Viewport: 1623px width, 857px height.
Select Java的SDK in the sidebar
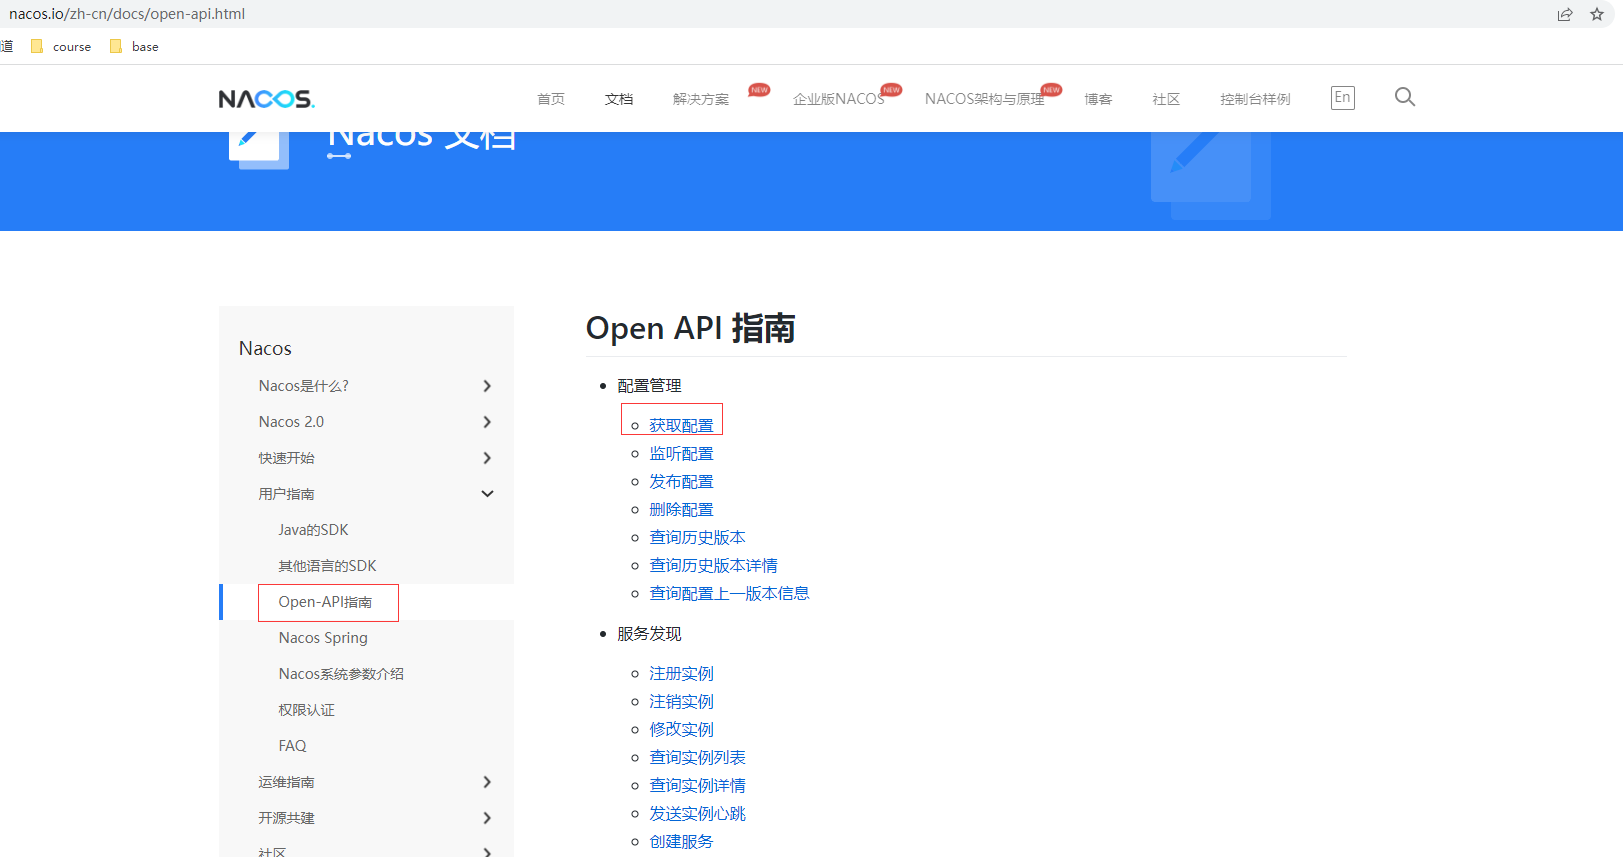[314, 530]
